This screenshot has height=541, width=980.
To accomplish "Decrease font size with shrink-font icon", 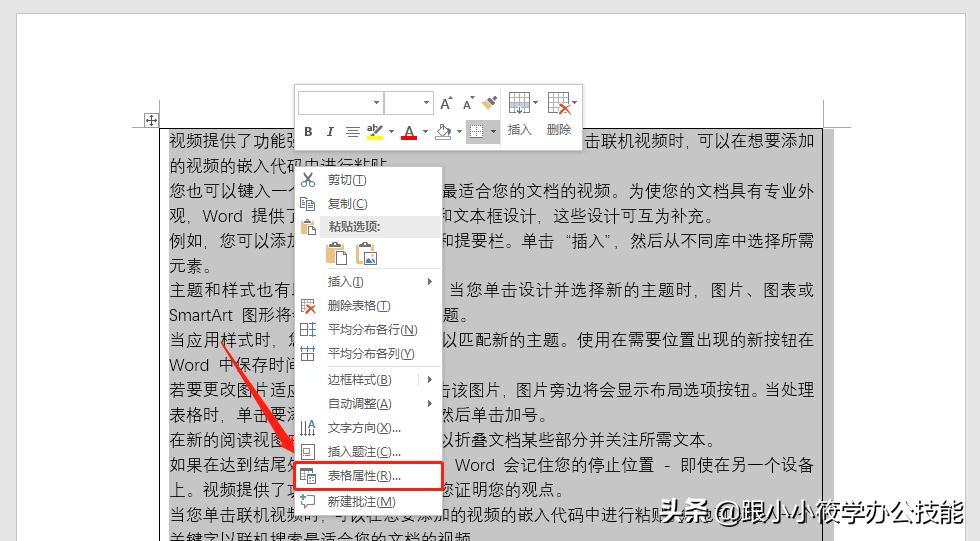I will click(x=468, y=103).
